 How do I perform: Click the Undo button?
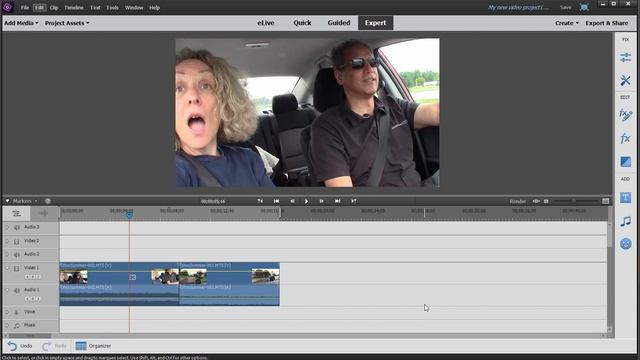click(x=20, y=346)
